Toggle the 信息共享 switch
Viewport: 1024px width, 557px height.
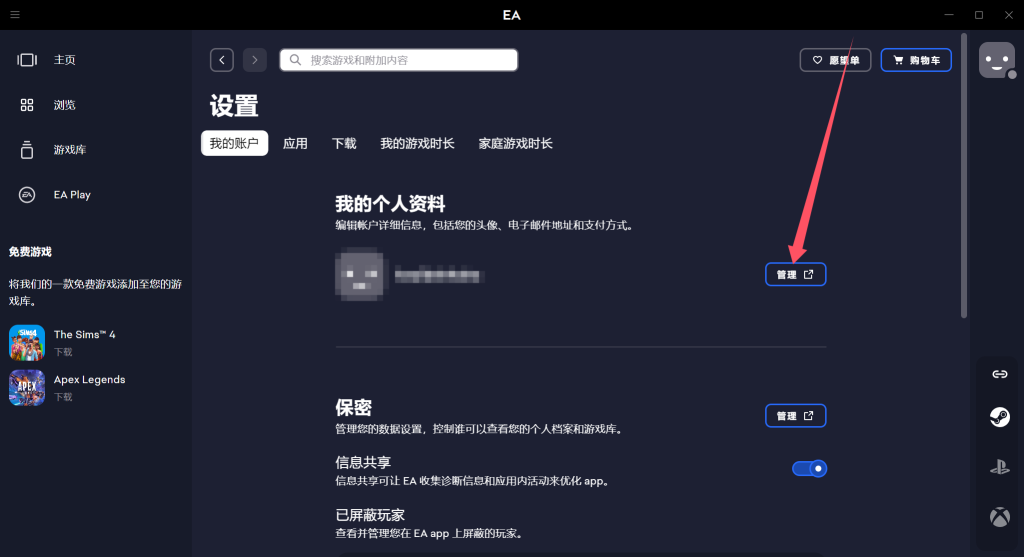click(809, 469)
